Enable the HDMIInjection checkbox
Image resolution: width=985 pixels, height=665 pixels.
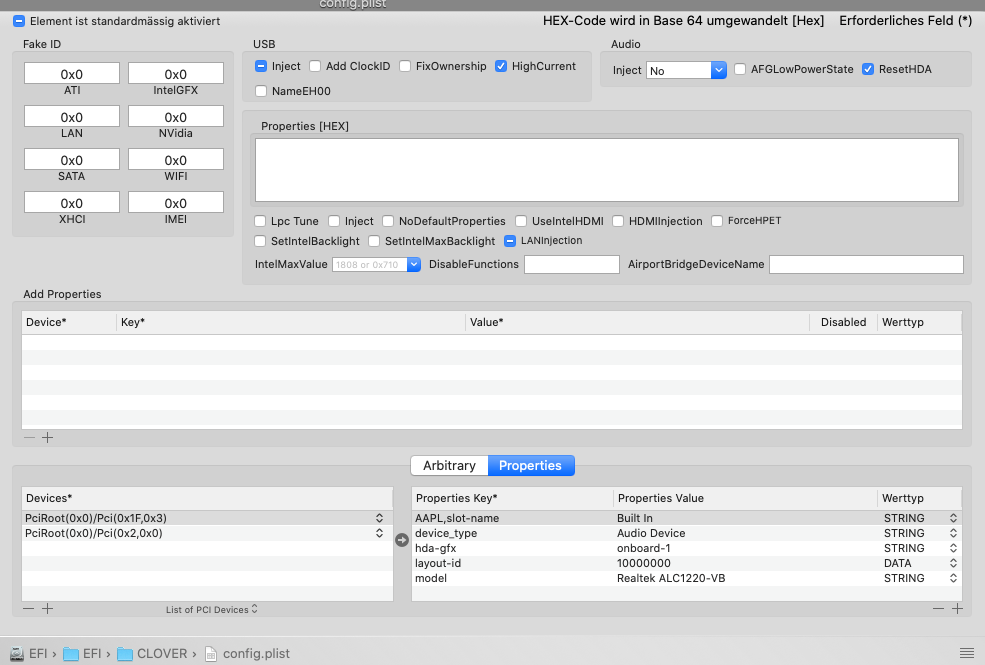618,221
